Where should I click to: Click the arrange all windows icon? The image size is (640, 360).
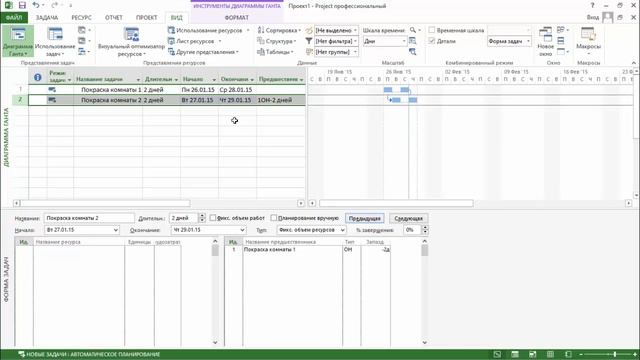561,30
